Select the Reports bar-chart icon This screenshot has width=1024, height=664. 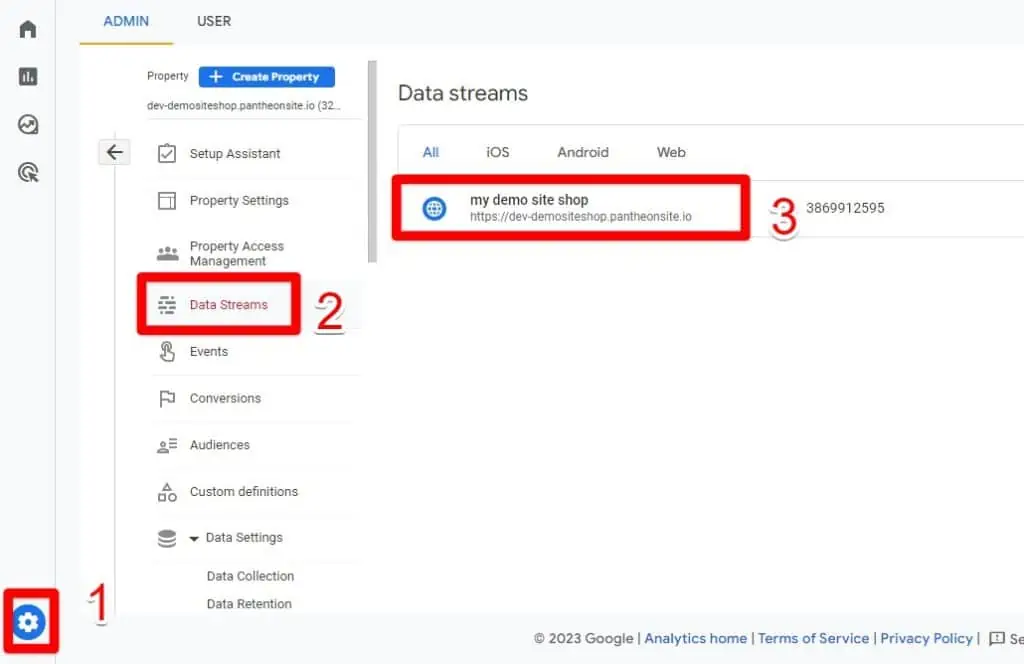(27, 76)
